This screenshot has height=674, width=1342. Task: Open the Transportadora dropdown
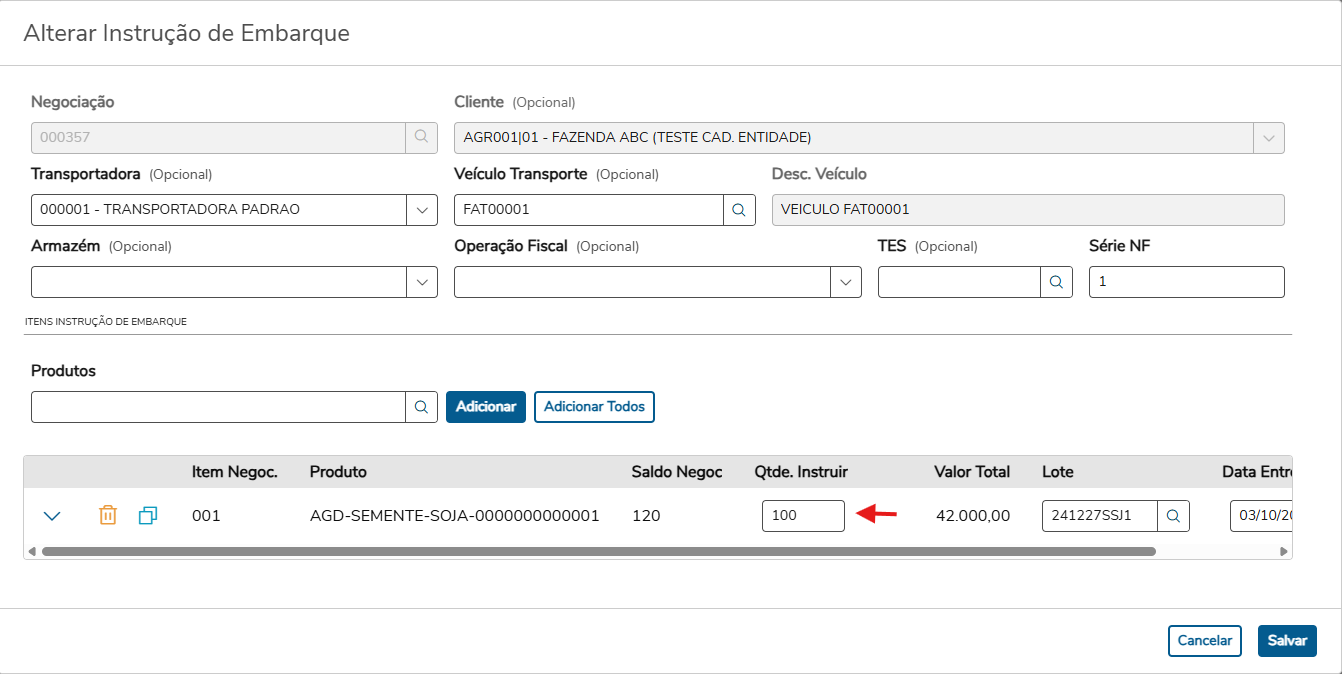pyautogui.click(x=421, y=210)
